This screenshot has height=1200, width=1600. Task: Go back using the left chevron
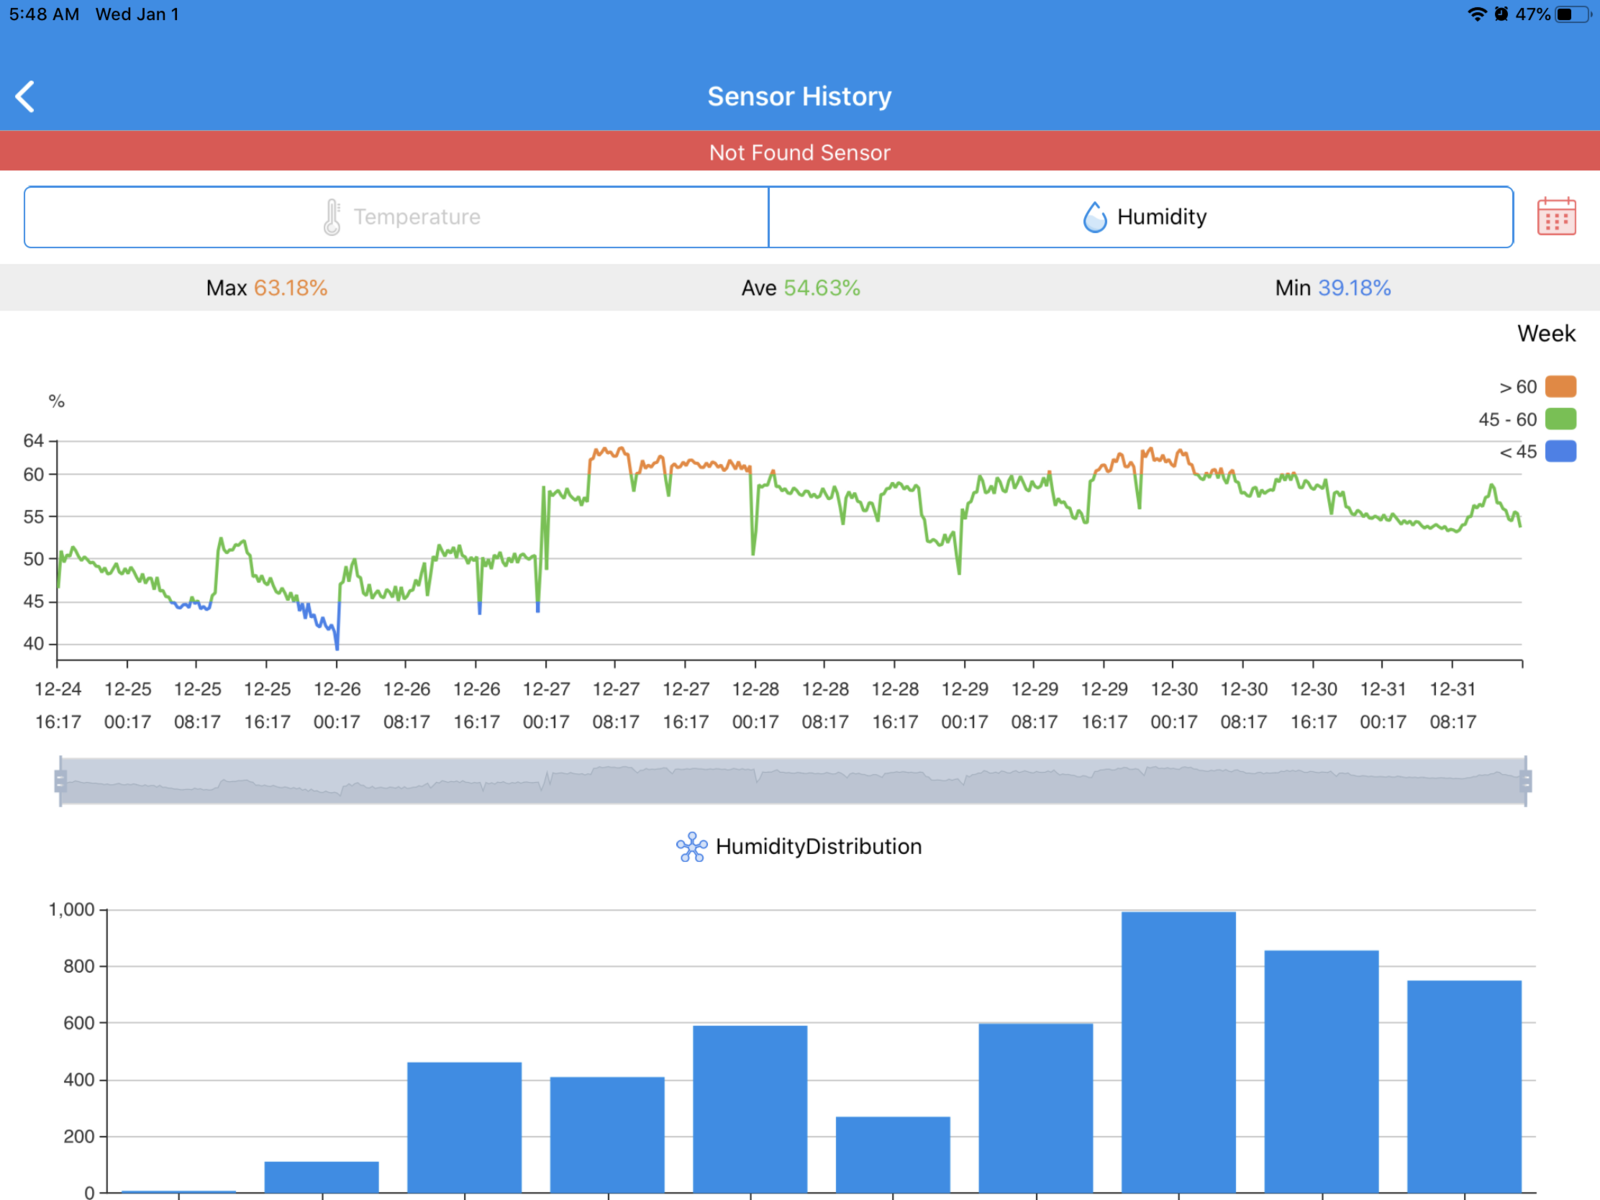tap(26, 97)
